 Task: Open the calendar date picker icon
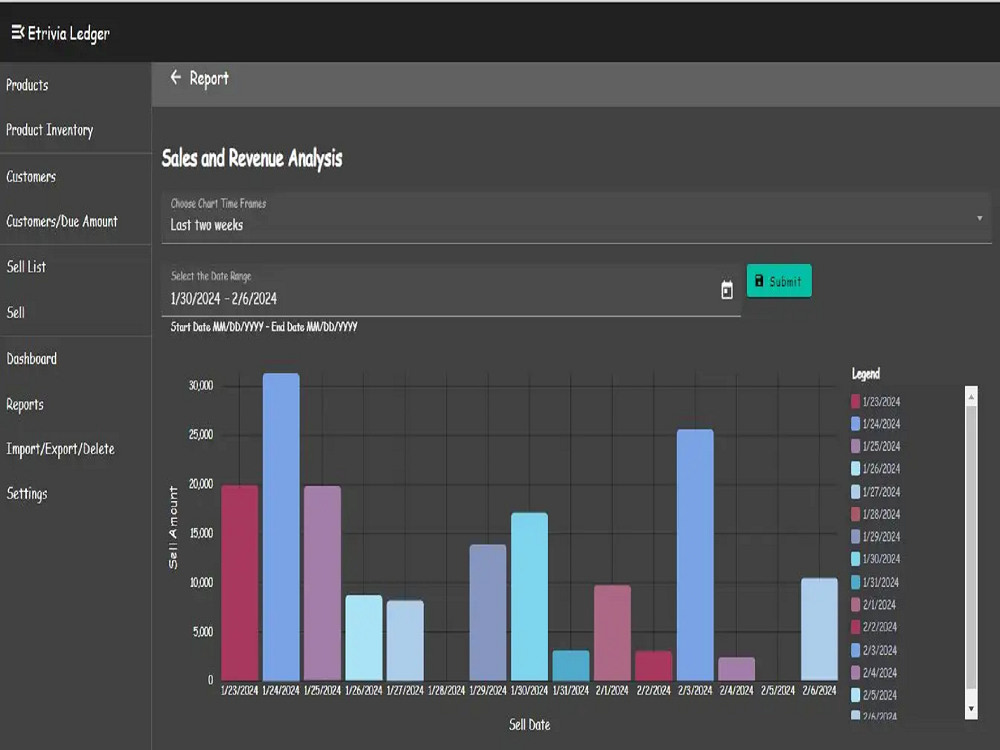726,290
